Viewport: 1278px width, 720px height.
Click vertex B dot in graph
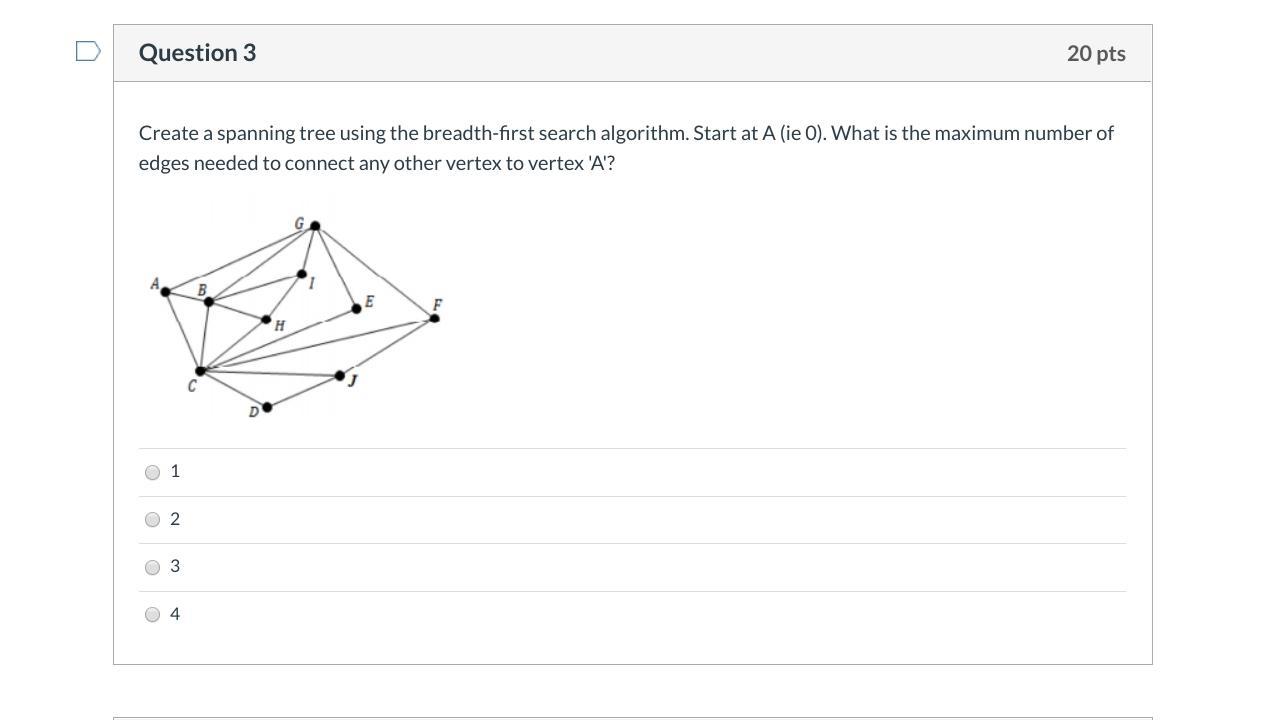(208, 301)
